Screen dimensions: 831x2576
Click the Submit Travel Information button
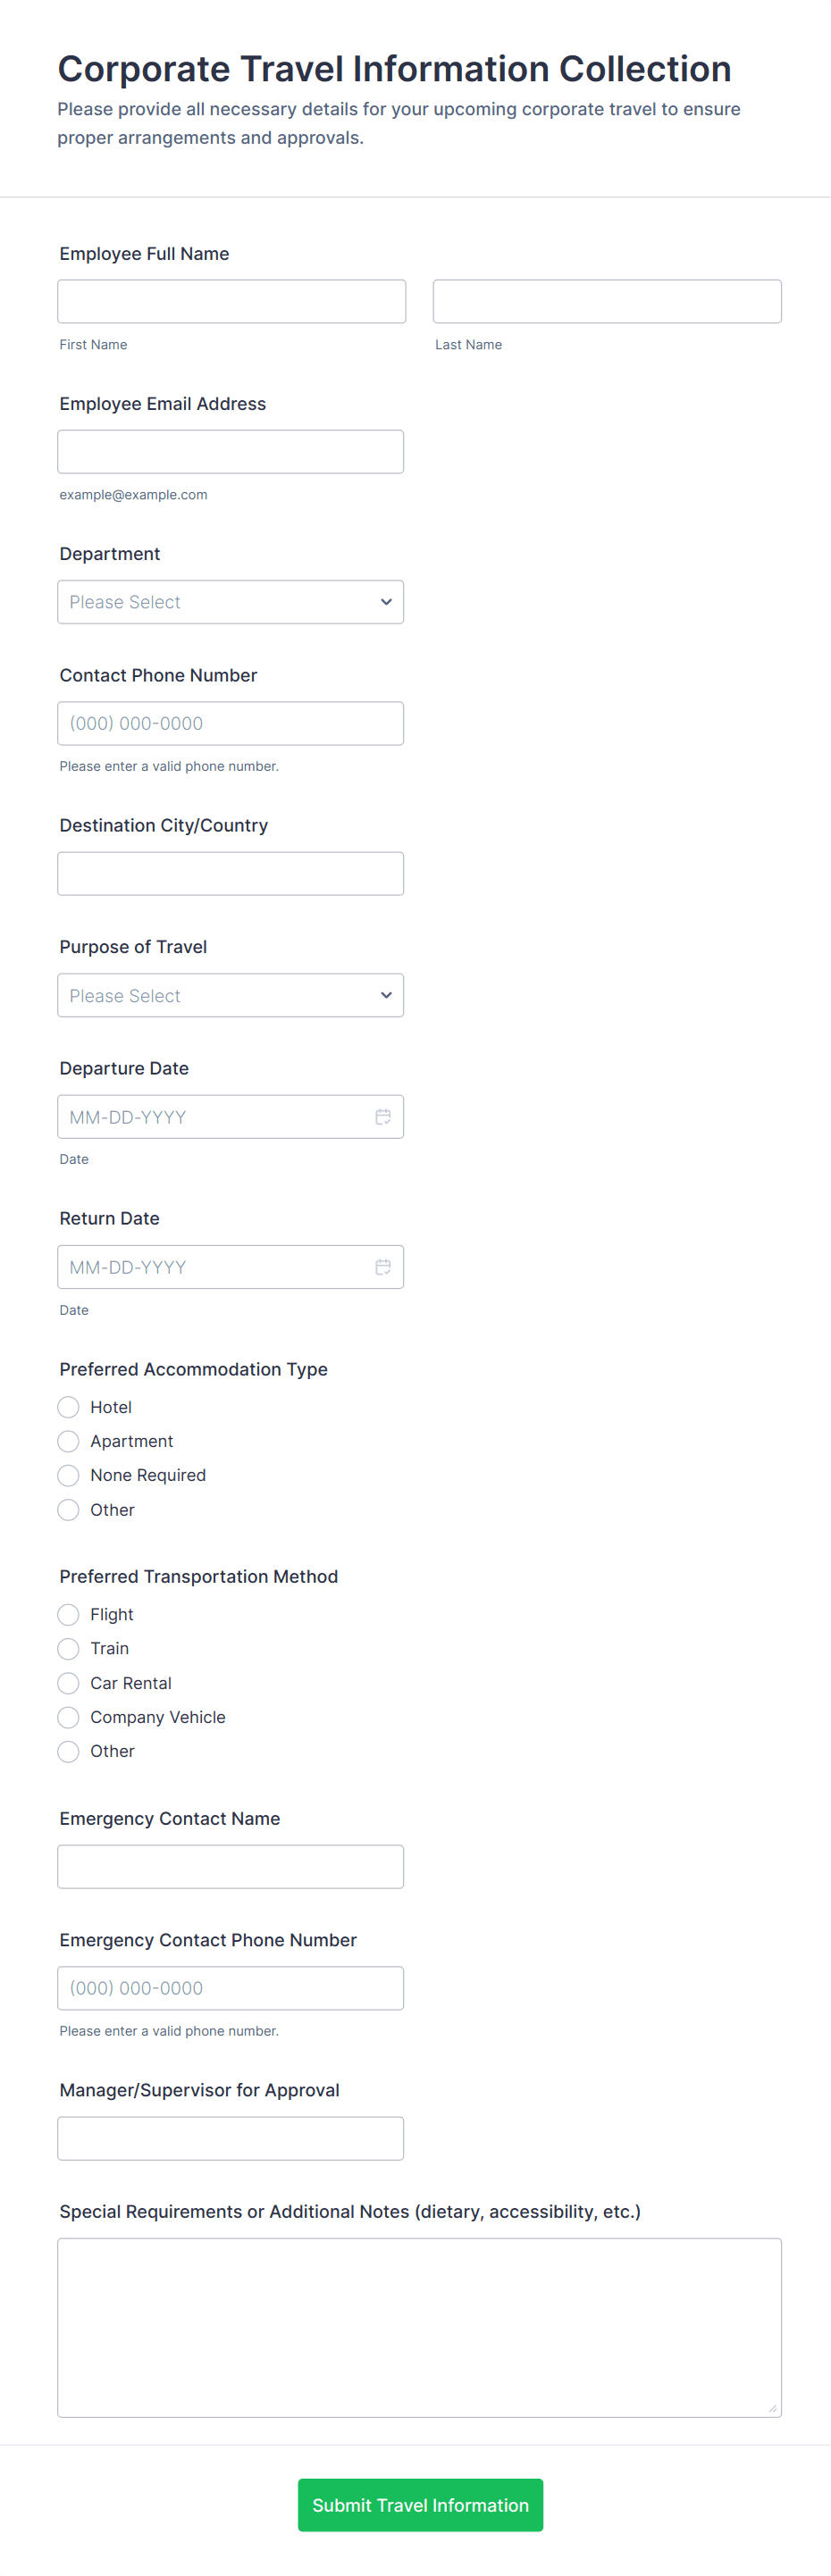click(420, 2505)
